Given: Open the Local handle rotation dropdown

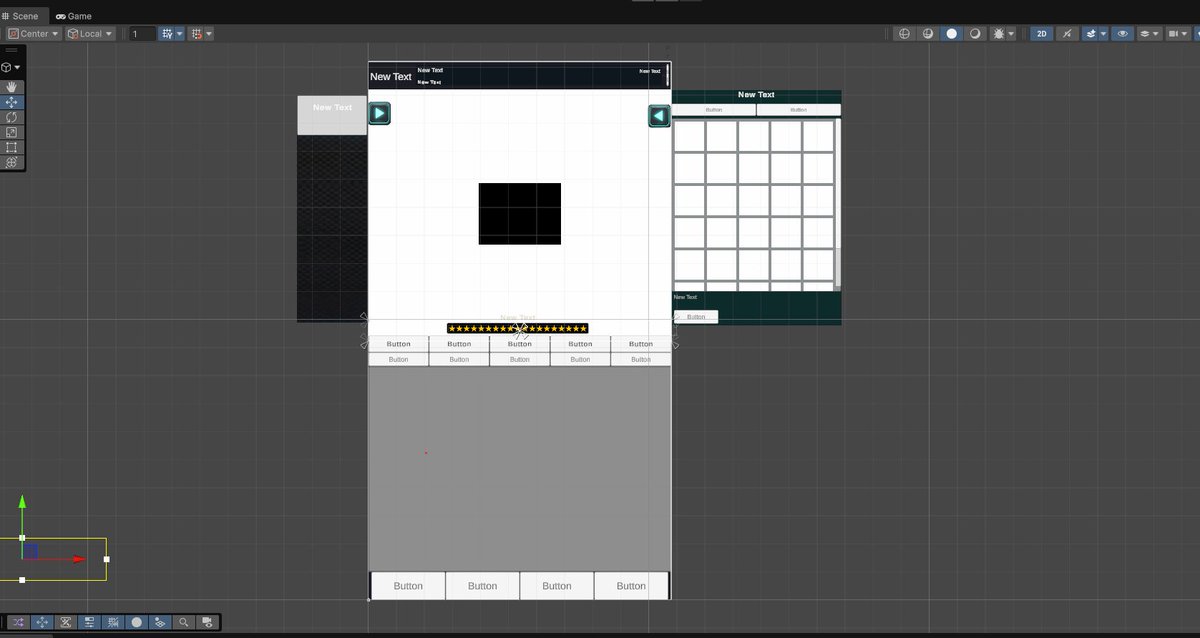Looking at the screenshot, I should (x=90, y=34).
